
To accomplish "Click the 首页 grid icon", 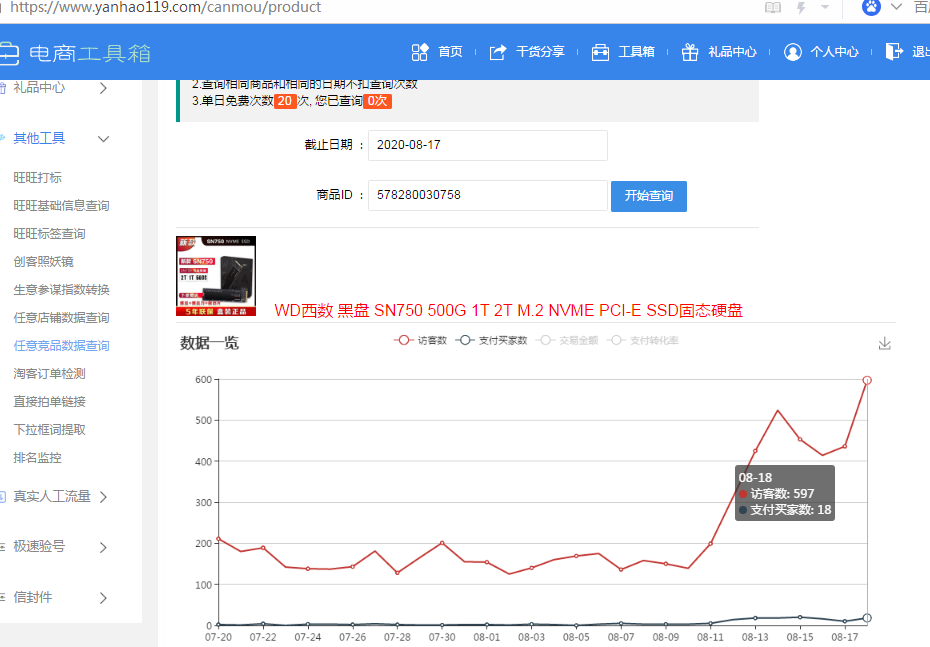I will [420, 52].
